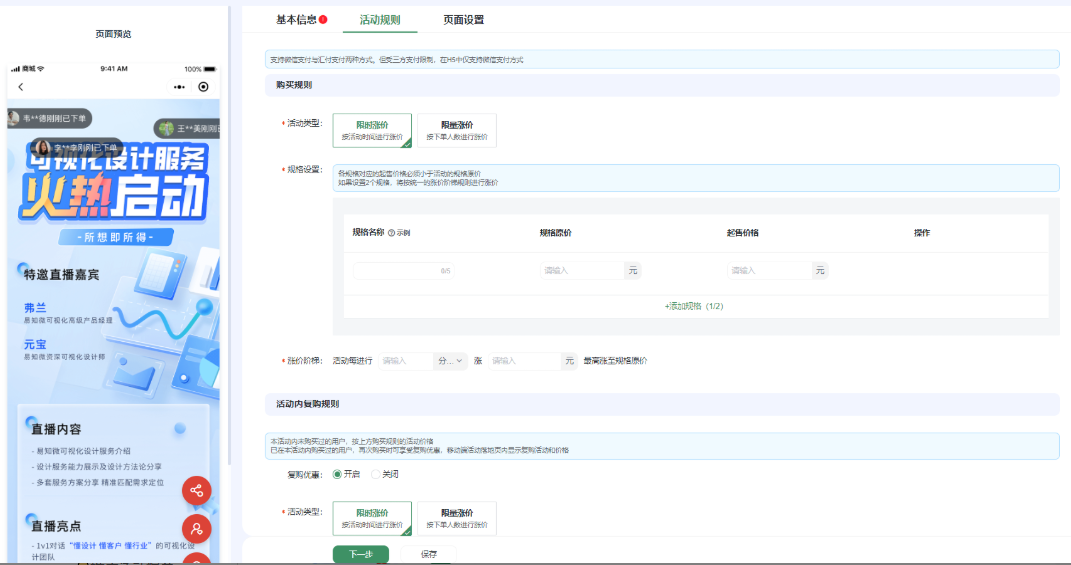The width and height of the screenshot is (1071, 565).
Task: Click +添加规格 to add a specification
Action: click(693, 306)
